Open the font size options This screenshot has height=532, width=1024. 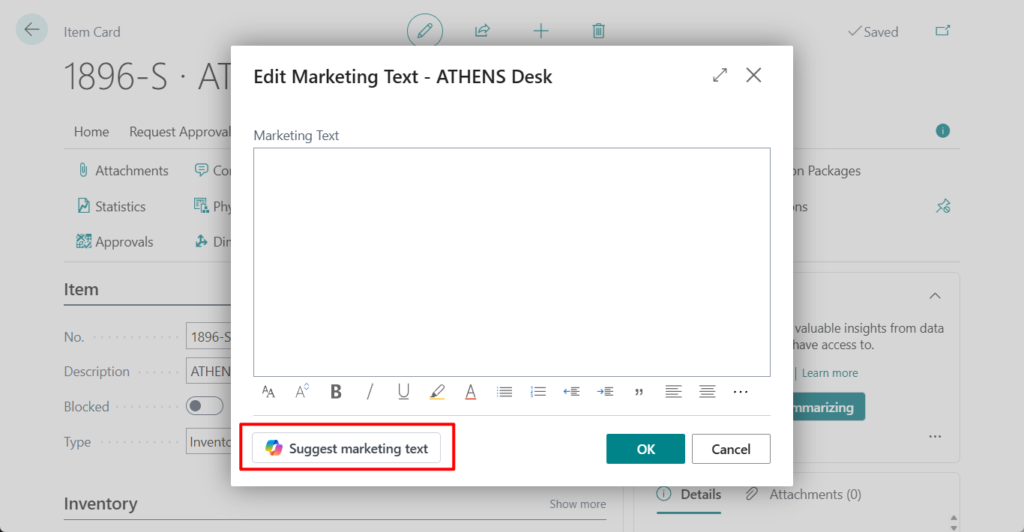302,392
